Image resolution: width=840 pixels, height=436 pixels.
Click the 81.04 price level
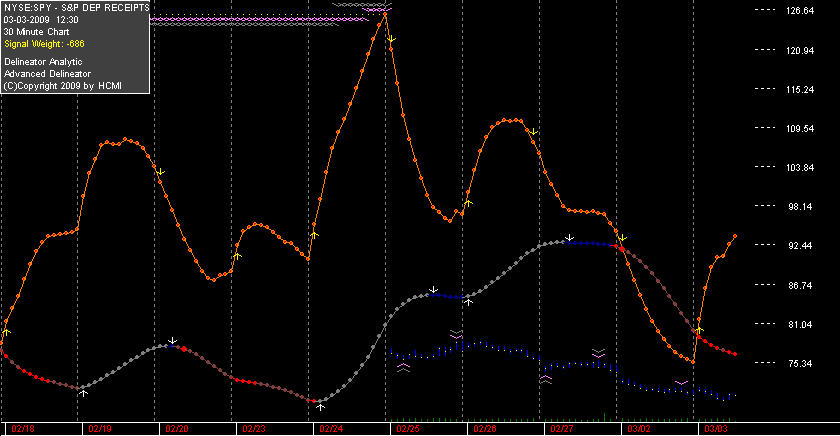[800, 325]
